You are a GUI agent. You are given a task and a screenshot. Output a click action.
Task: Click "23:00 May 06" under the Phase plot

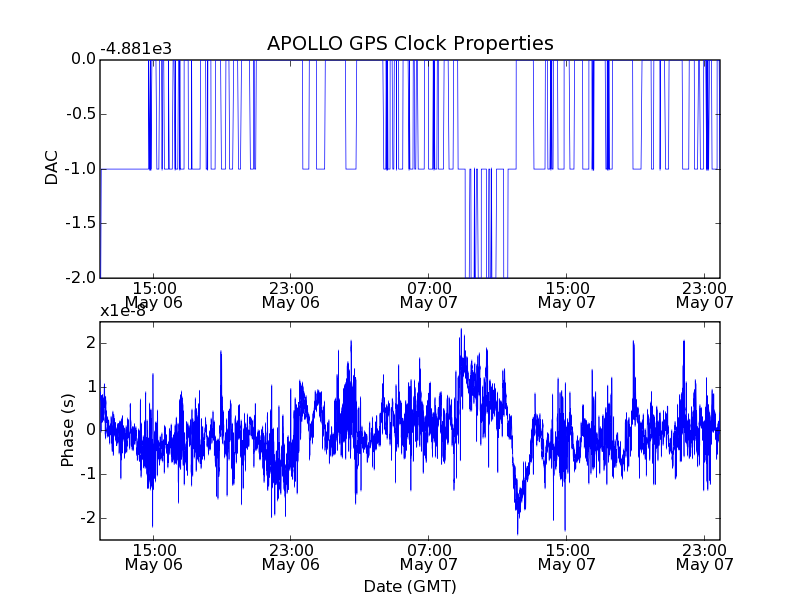[x=291, y=557]
